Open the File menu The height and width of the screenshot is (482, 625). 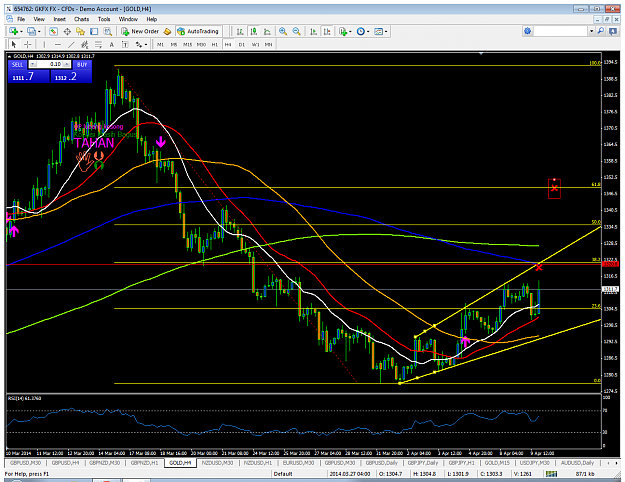21,19
